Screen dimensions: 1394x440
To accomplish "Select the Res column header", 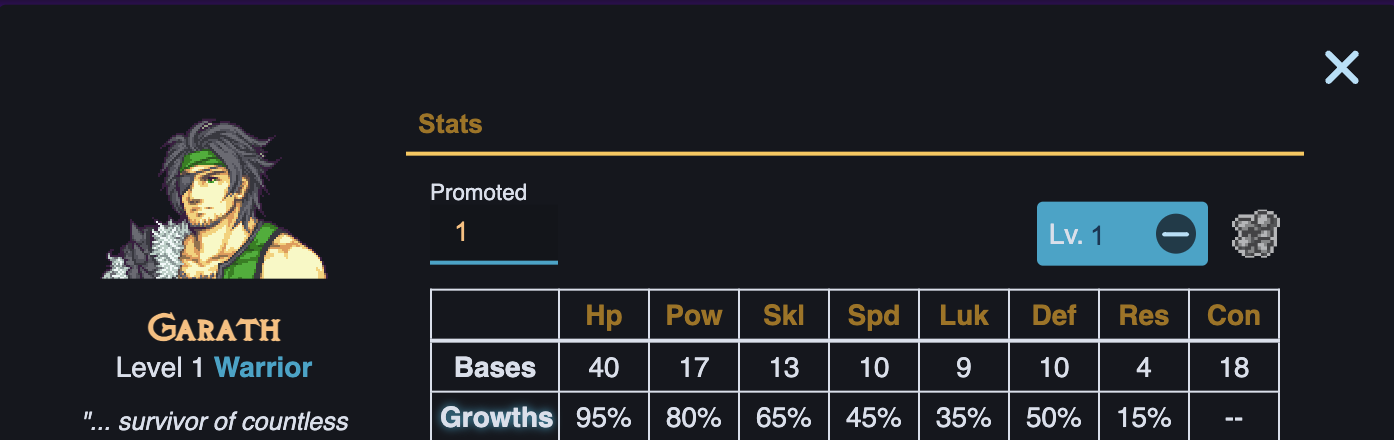I will 1144,316.
